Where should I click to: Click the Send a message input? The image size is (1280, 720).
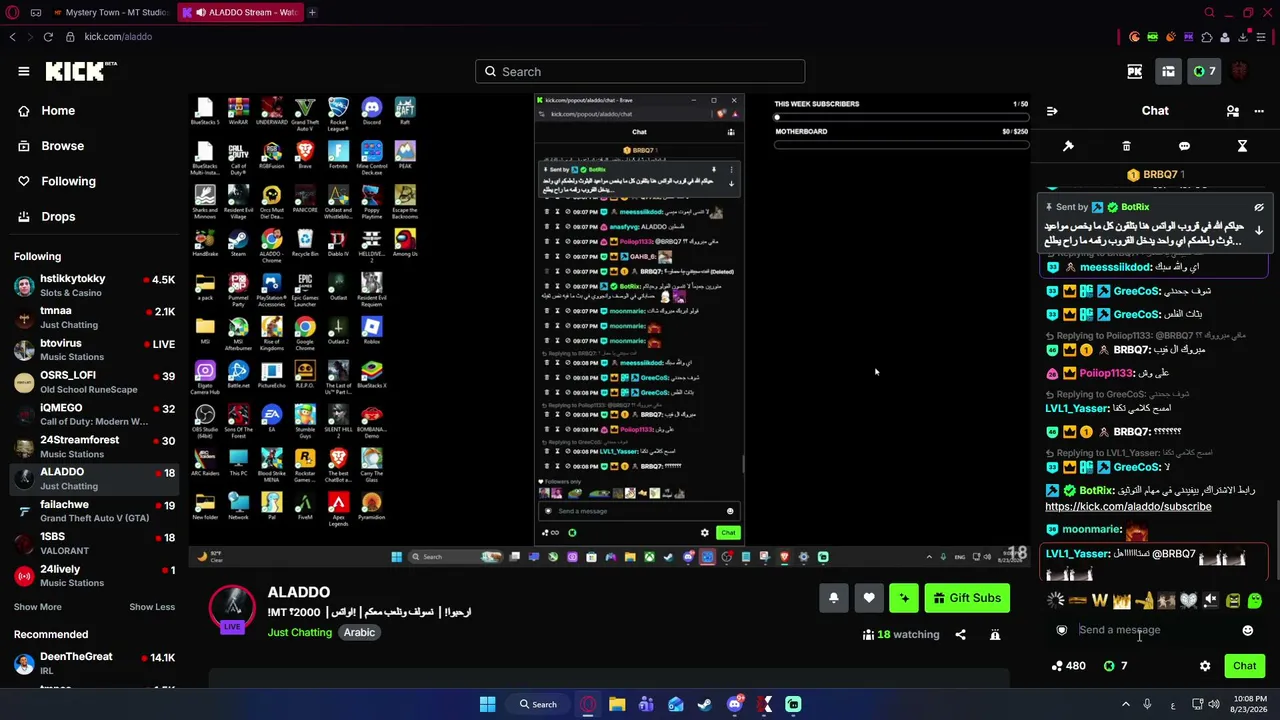coord(1155,630)
